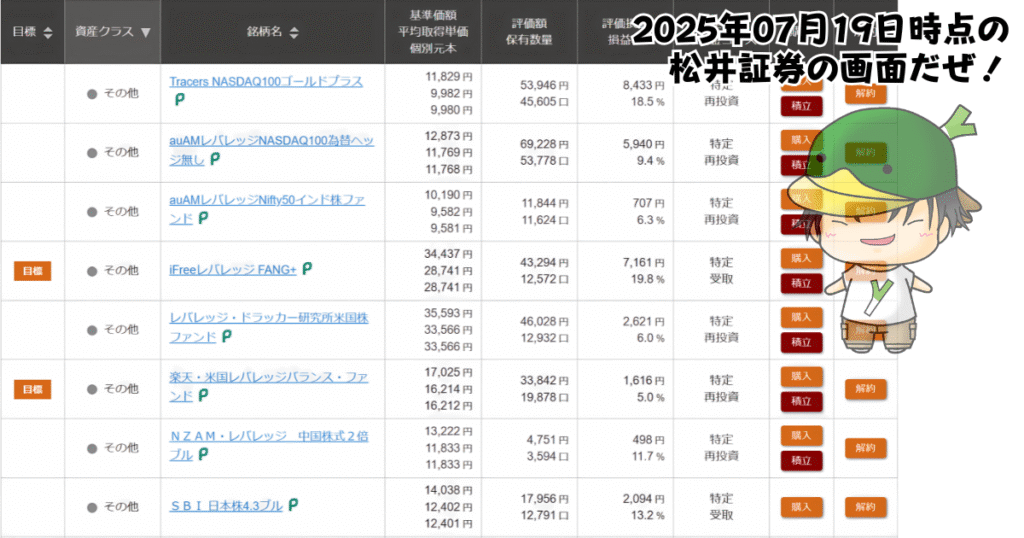Click the valuation amount 69,228円
Screen dimensions: 1024x538
[544, 144]
